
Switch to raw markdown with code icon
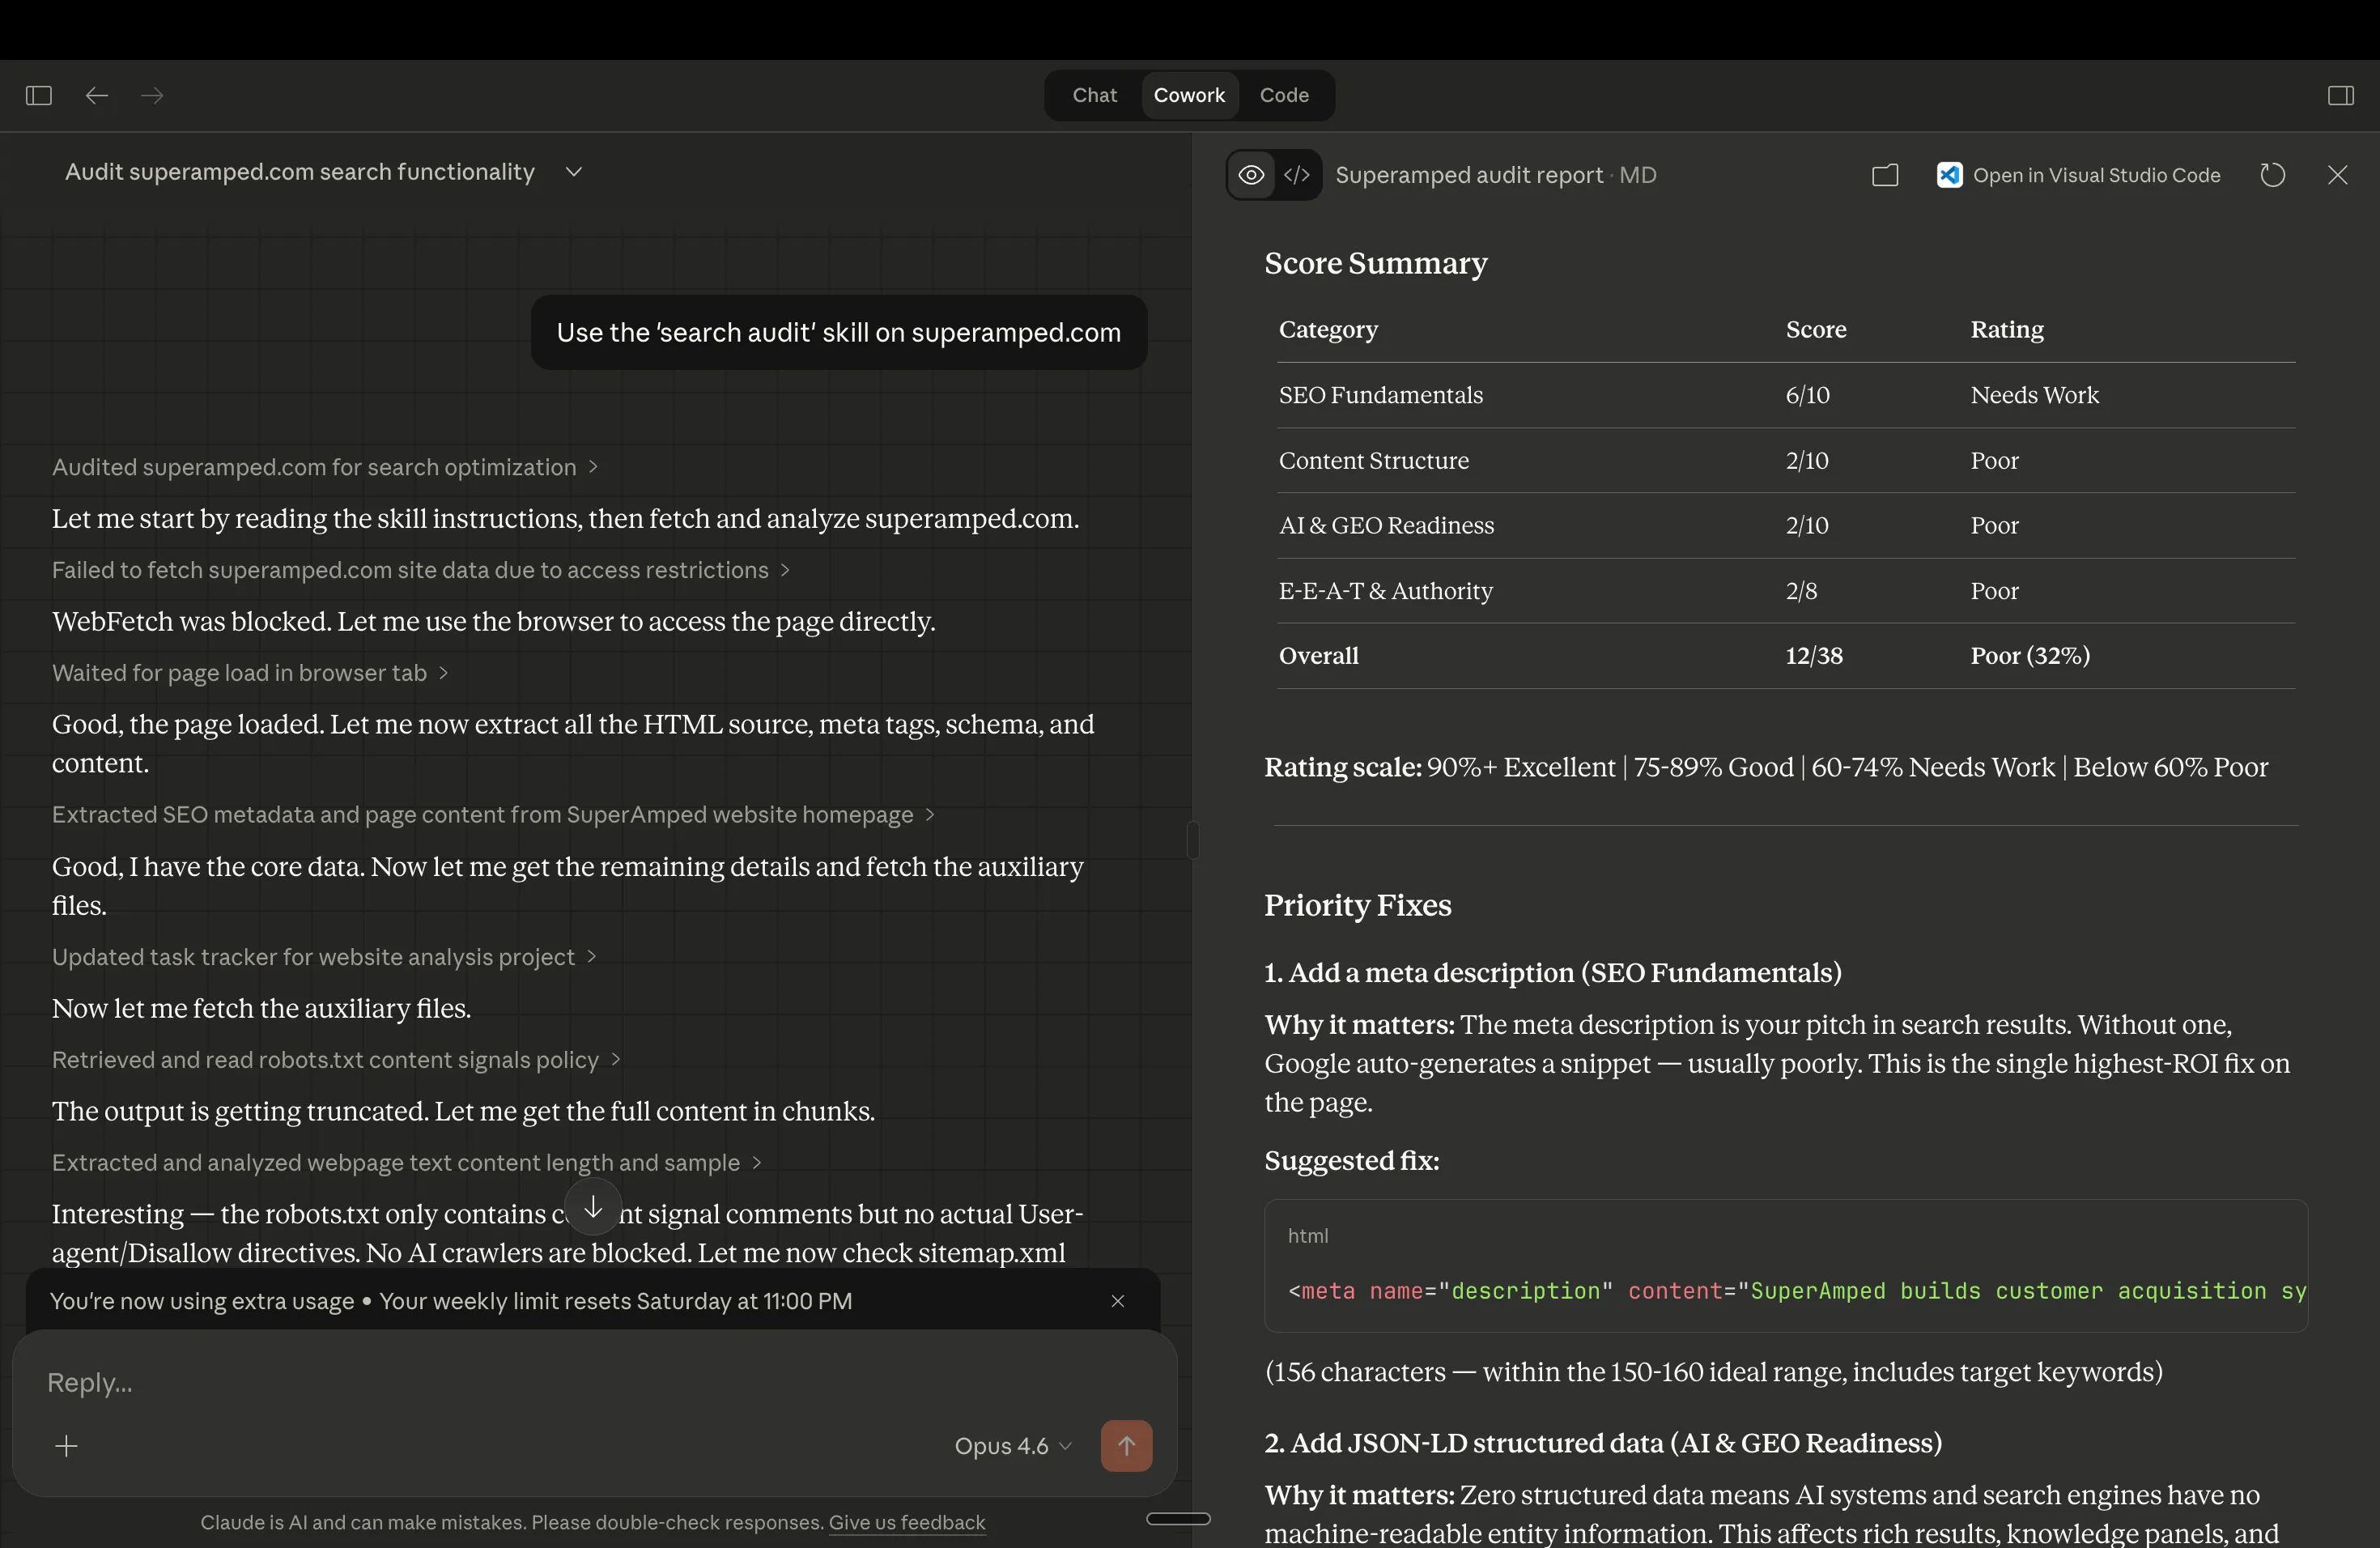[x=1297, y=174]
